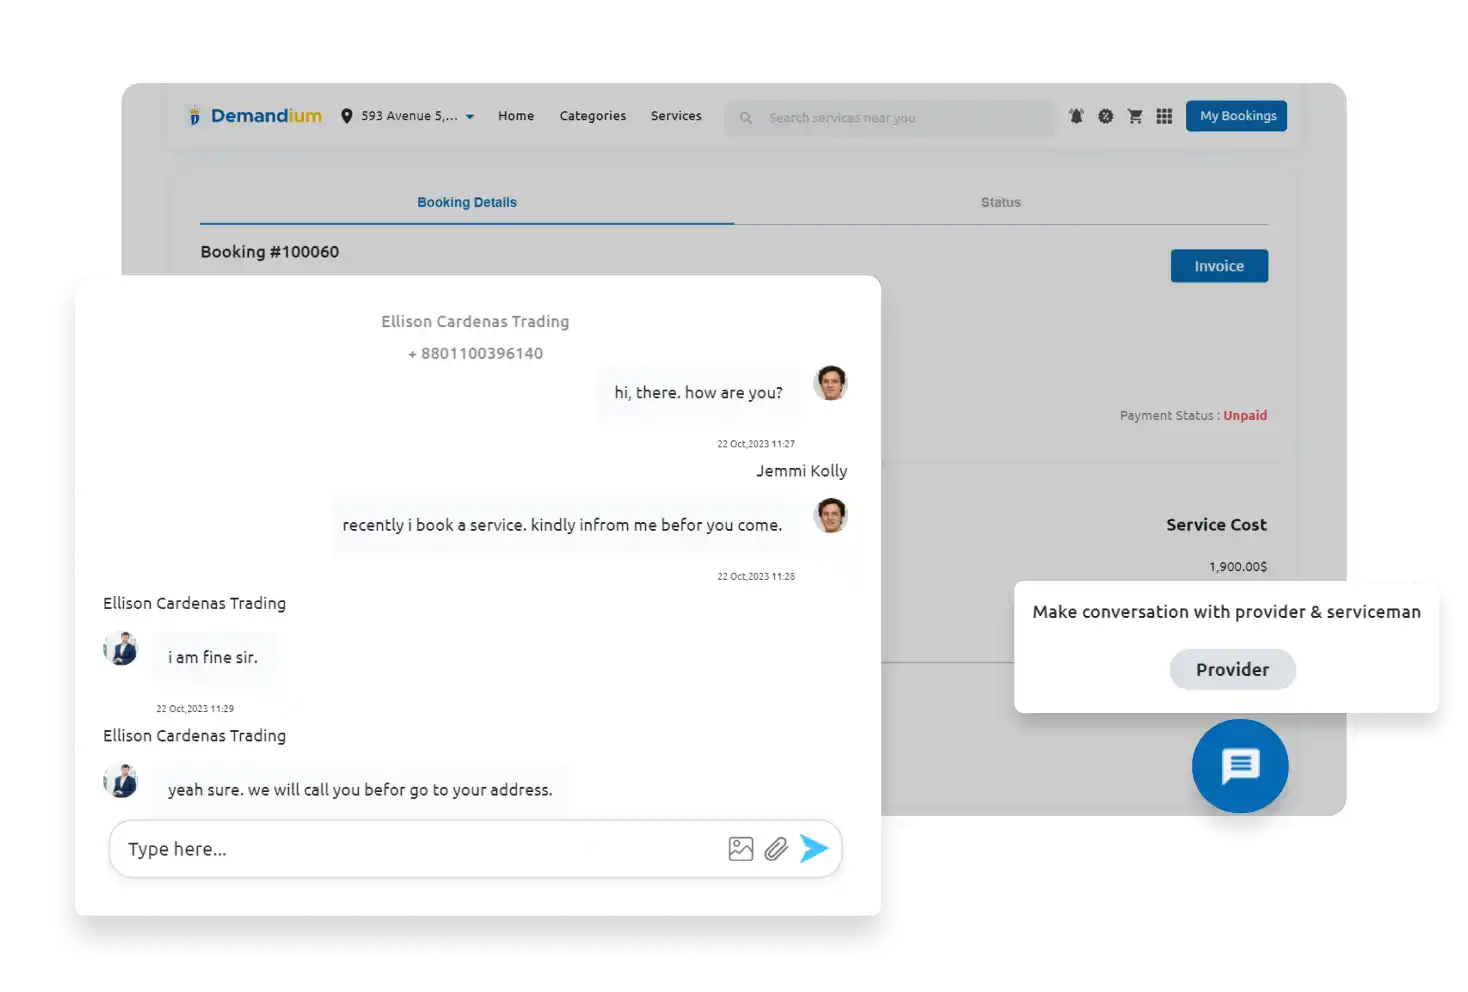This screenshot has width=1468, height=992.
Task: Click avatar beside 'recently i book a service' message
Action: [x=830, y=516]
